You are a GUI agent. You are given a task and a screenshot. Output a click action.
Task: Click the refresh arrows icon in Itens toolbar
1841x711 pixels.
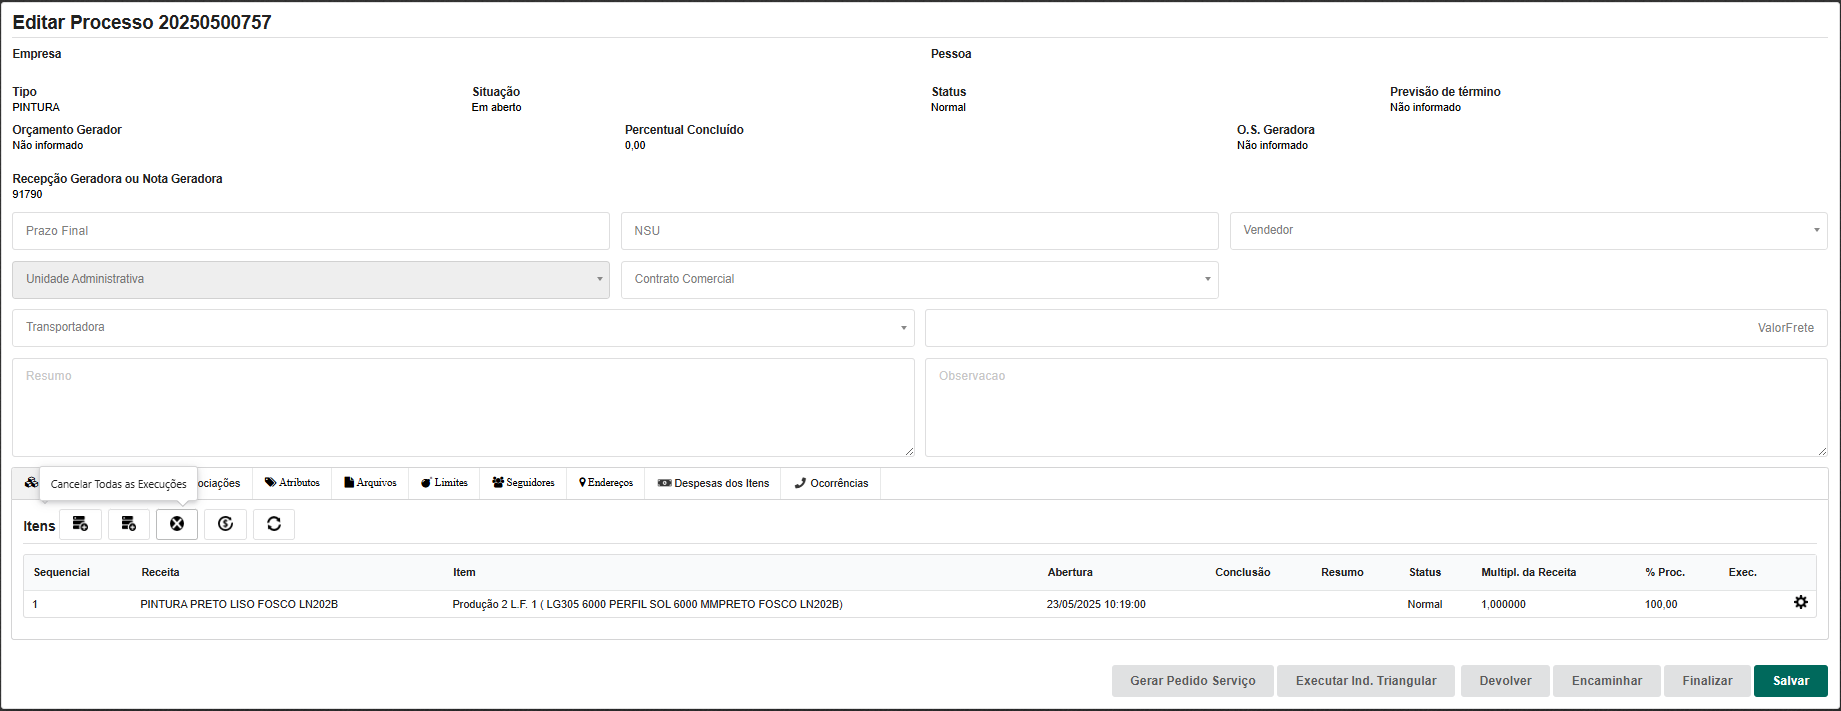[274, 524]
